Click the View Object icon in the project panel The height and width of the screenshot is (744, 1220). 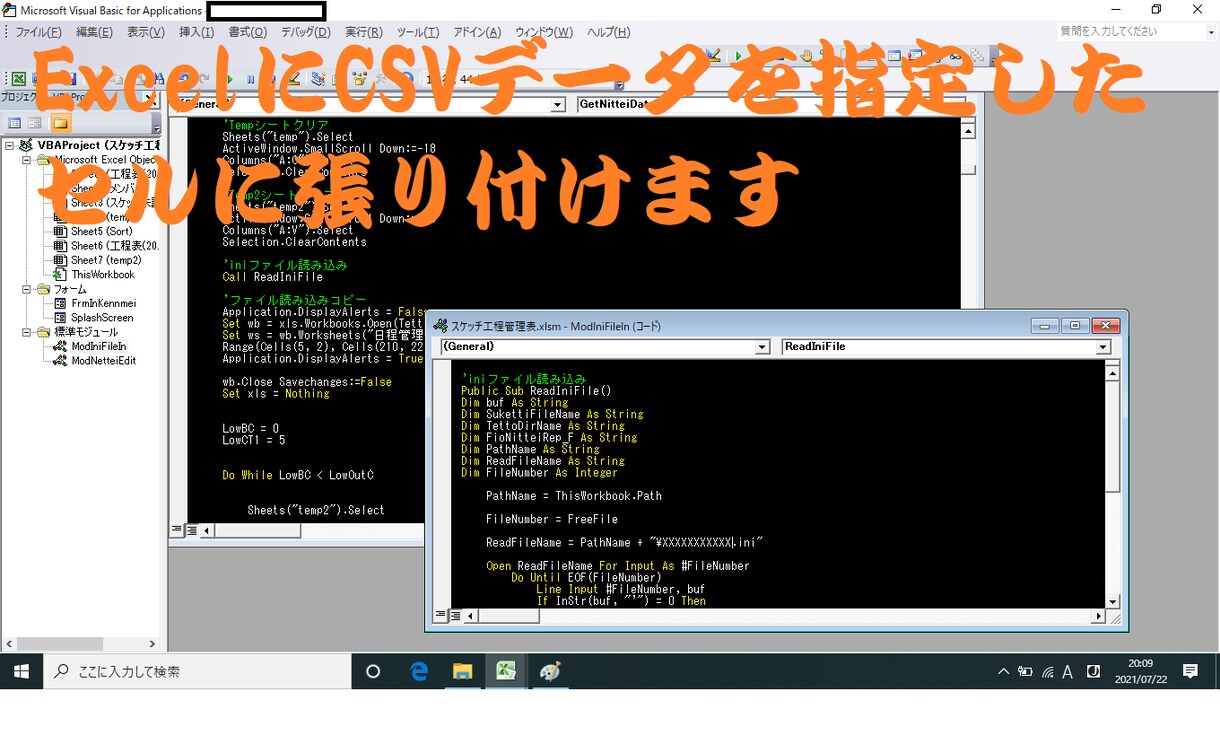point(35,123)
